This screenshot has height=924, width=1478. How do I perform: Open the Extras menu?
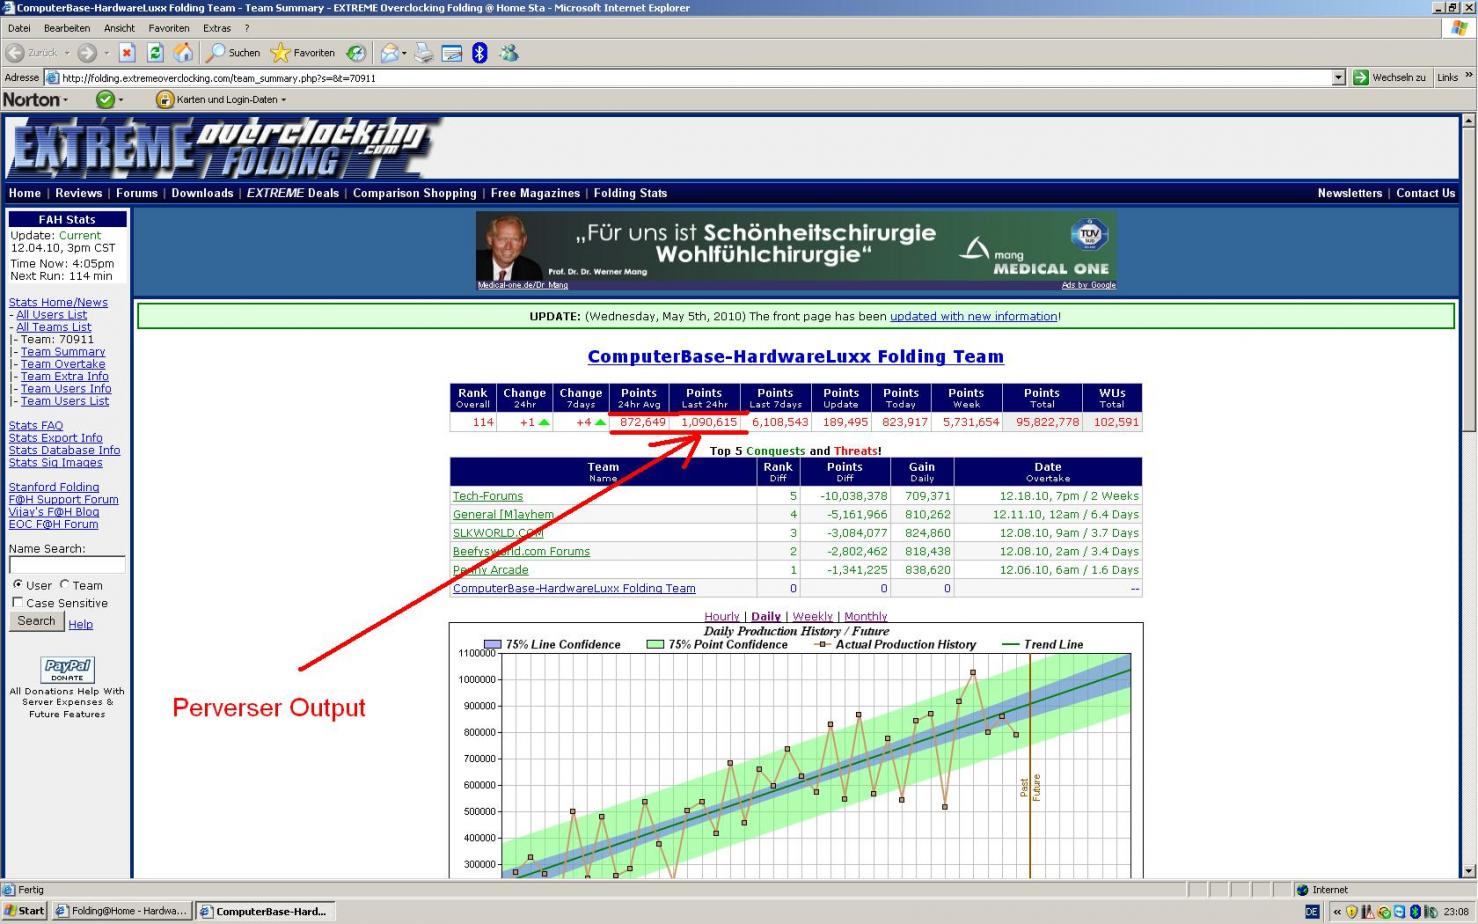[x=216, y=28]
